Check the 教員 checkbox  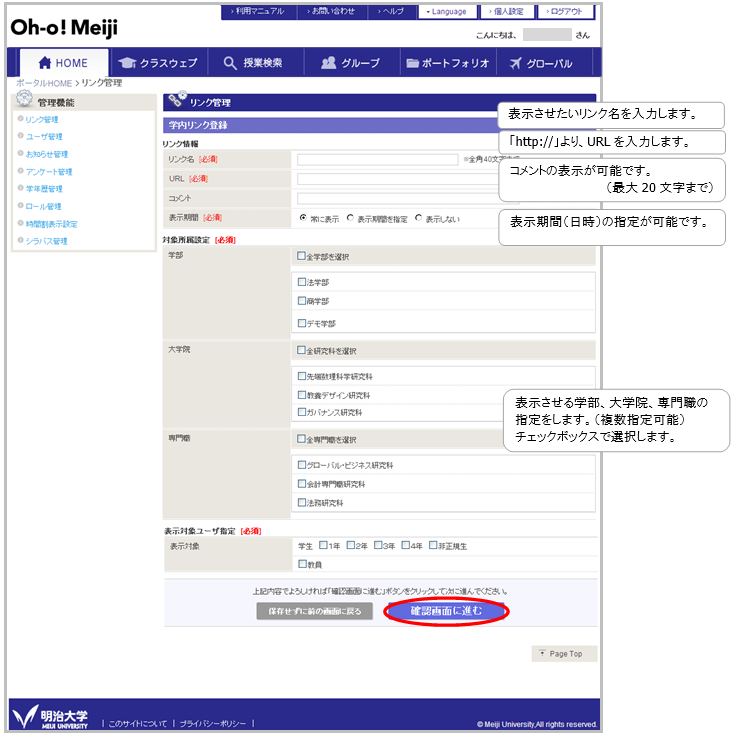[302, 564]
